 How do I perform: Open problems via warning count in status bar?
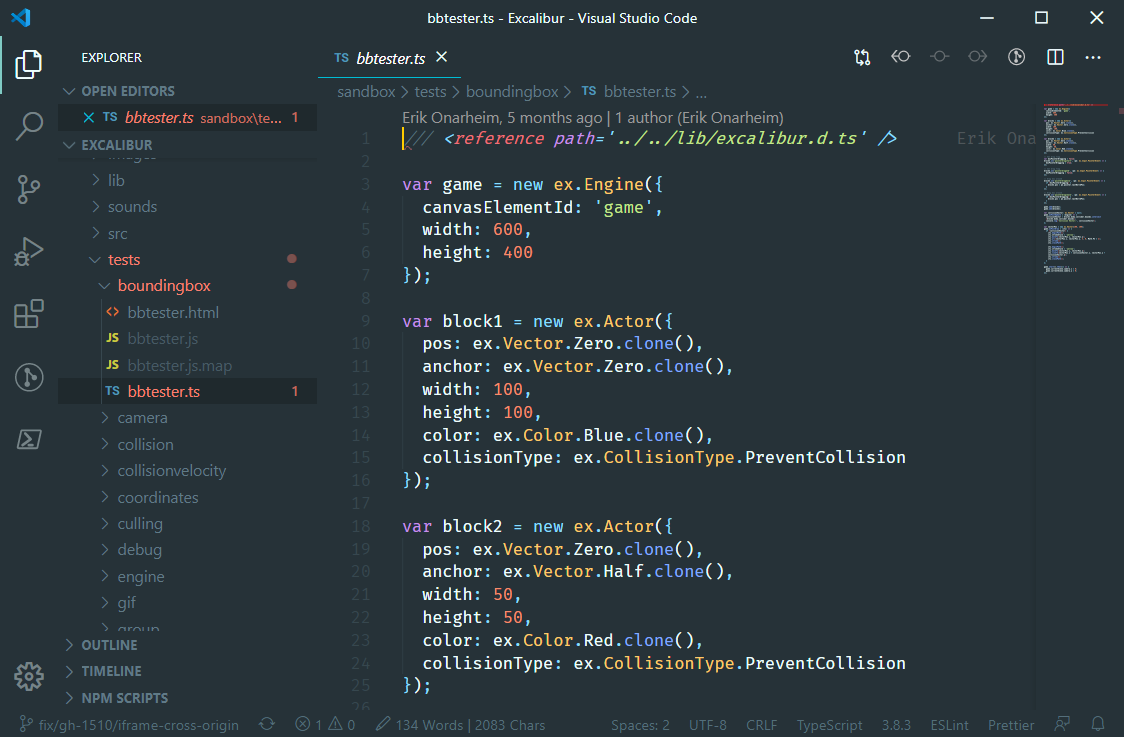click(341, 724)
